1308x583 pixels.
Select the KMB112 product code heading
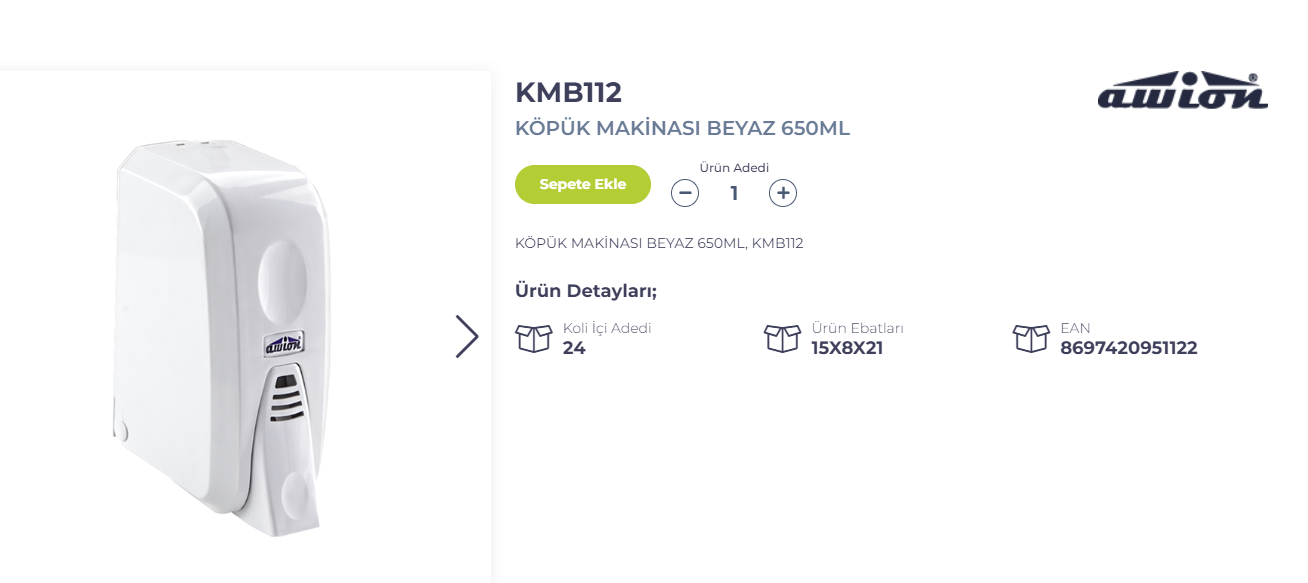pos(568,92)
